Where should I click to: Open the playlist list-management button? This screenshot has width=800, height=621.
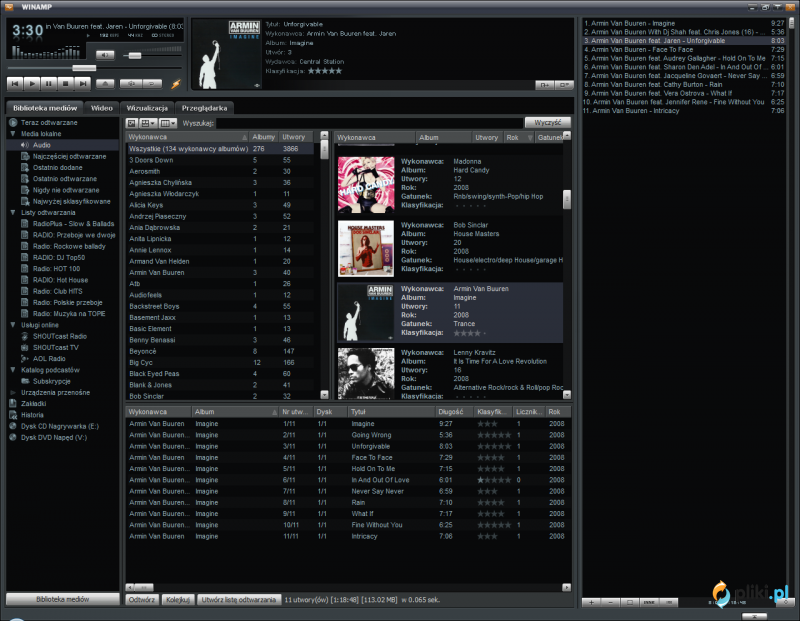click(x=669, y=602)
